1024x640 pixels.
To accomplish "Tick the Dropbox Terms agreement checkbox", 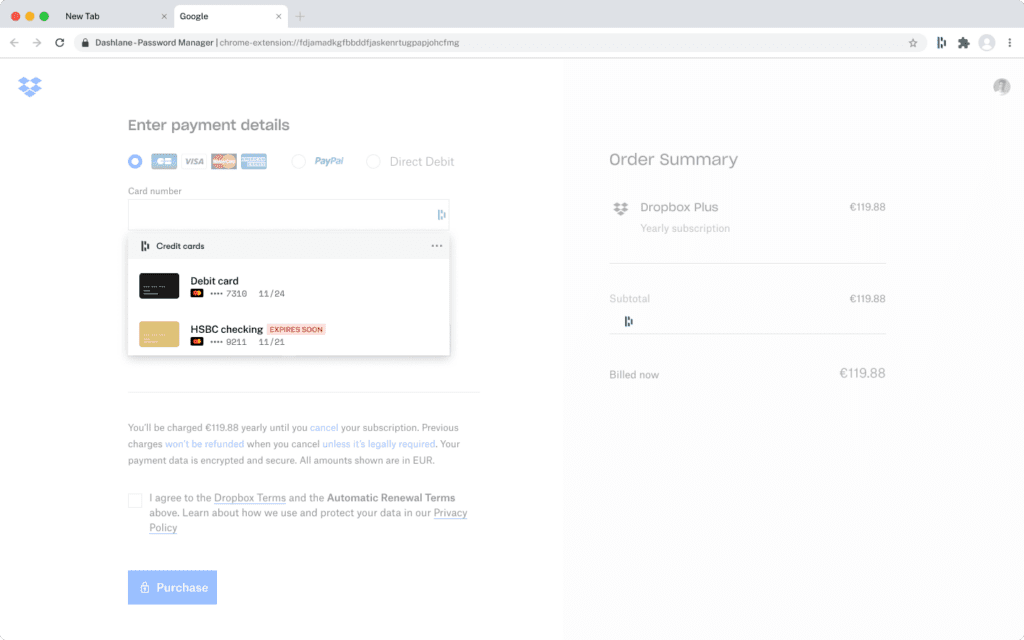I will [x=135, y=499].
